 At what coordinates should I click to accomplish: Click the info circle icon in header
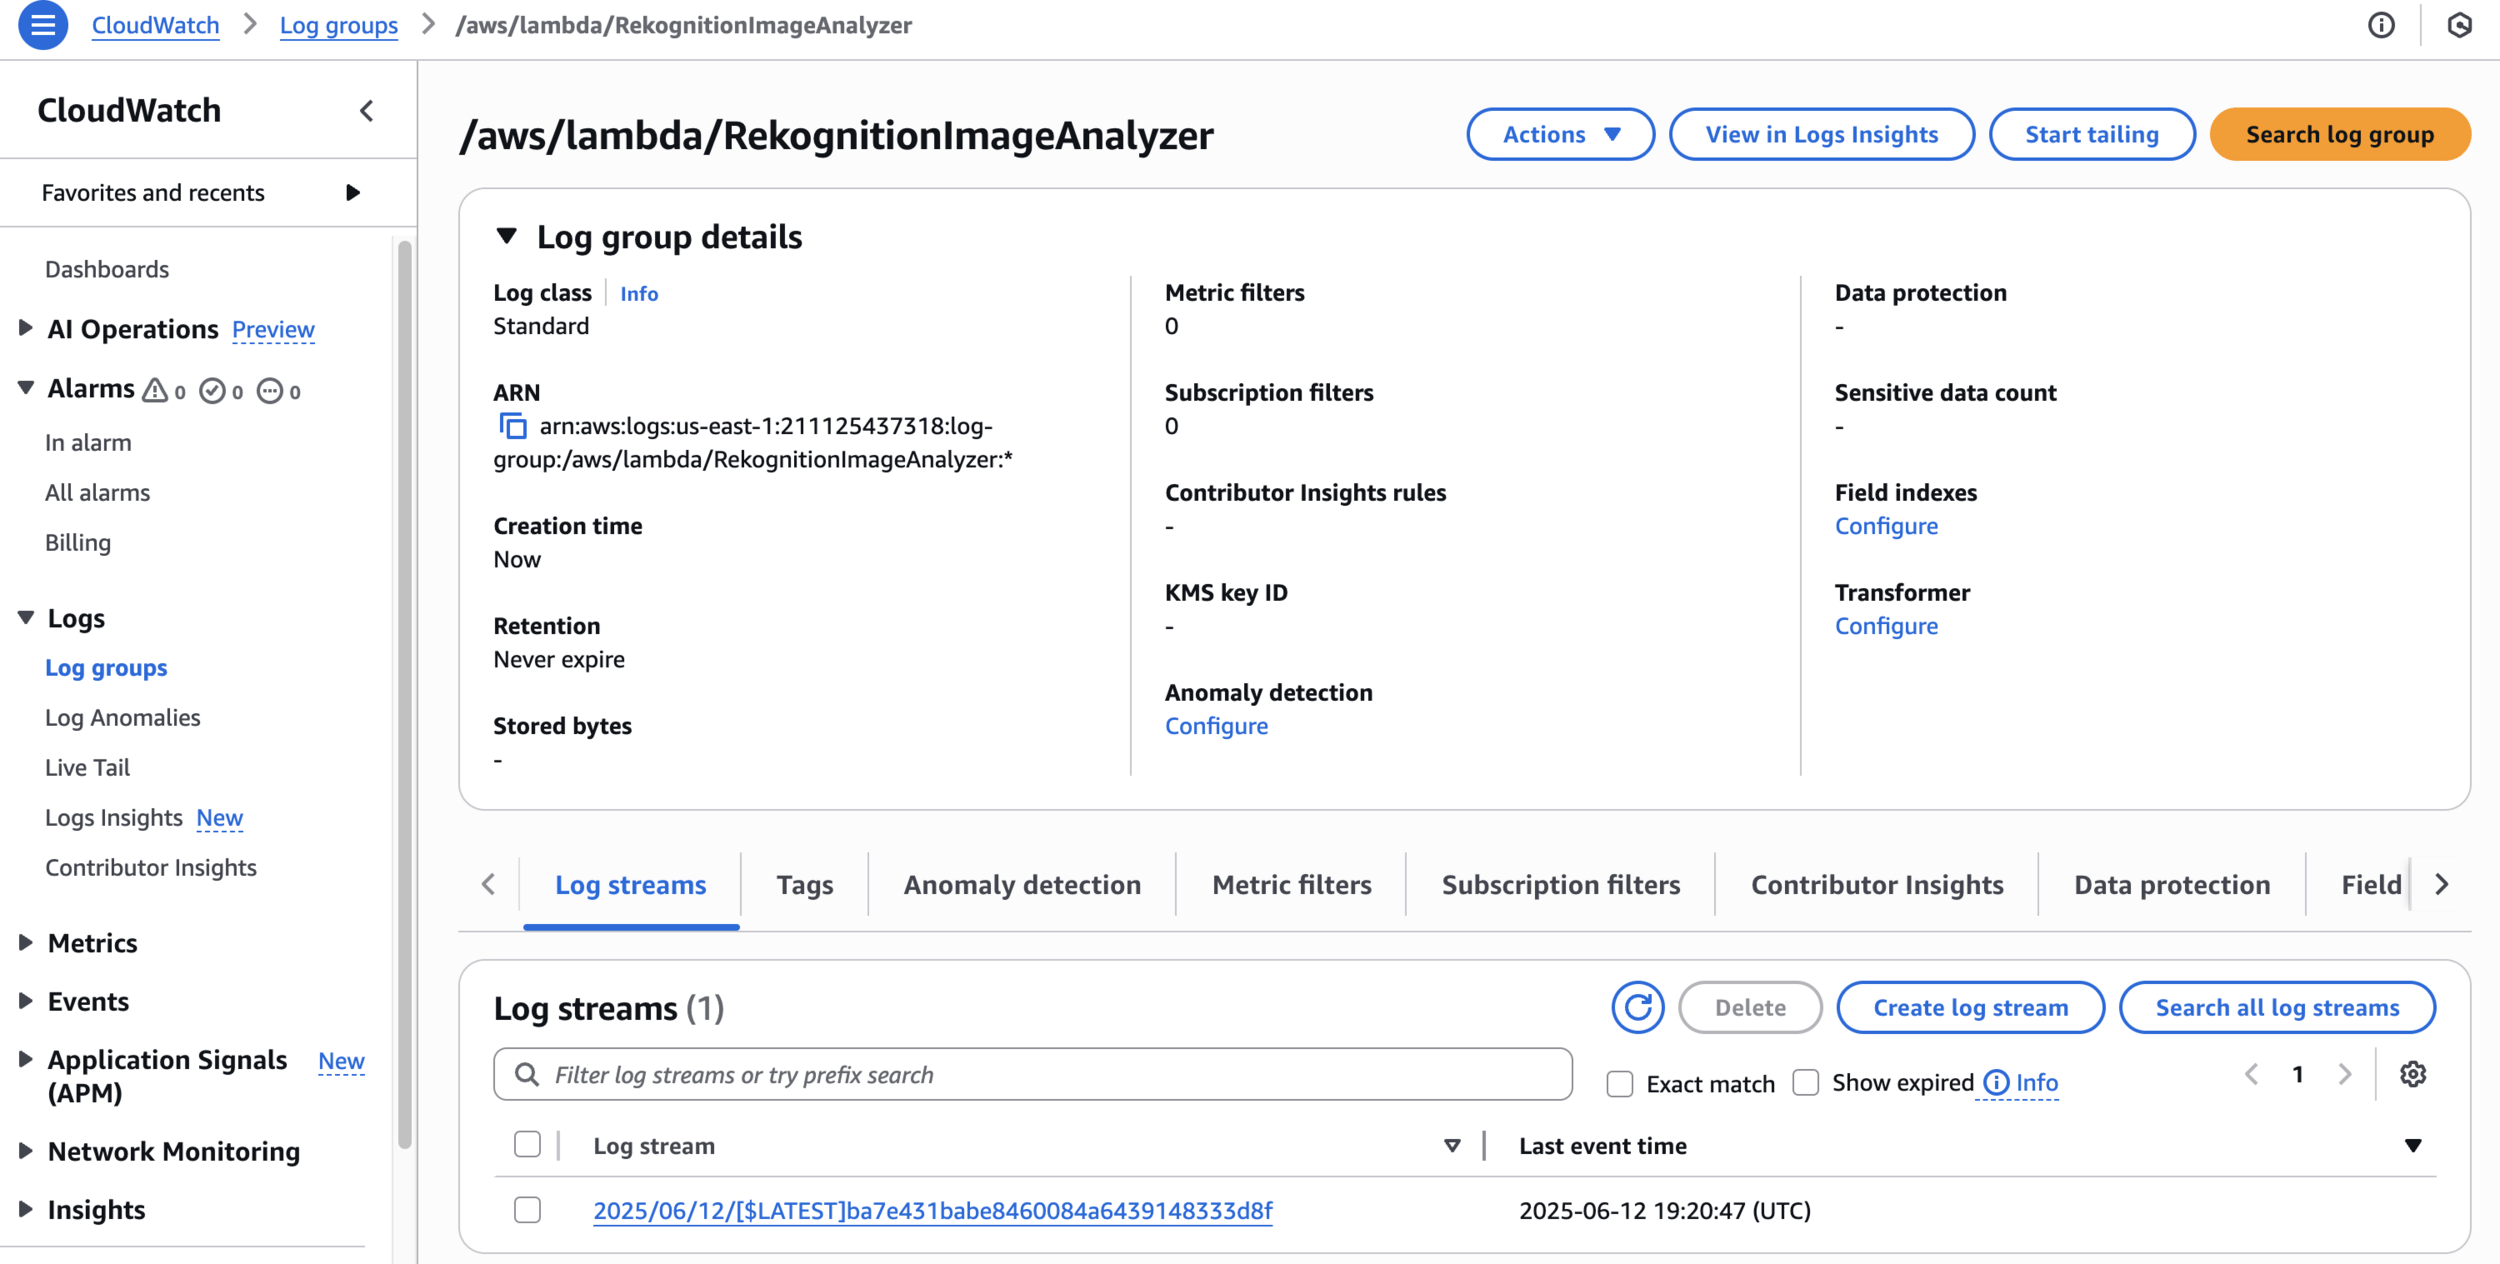tap(2381, 25)
